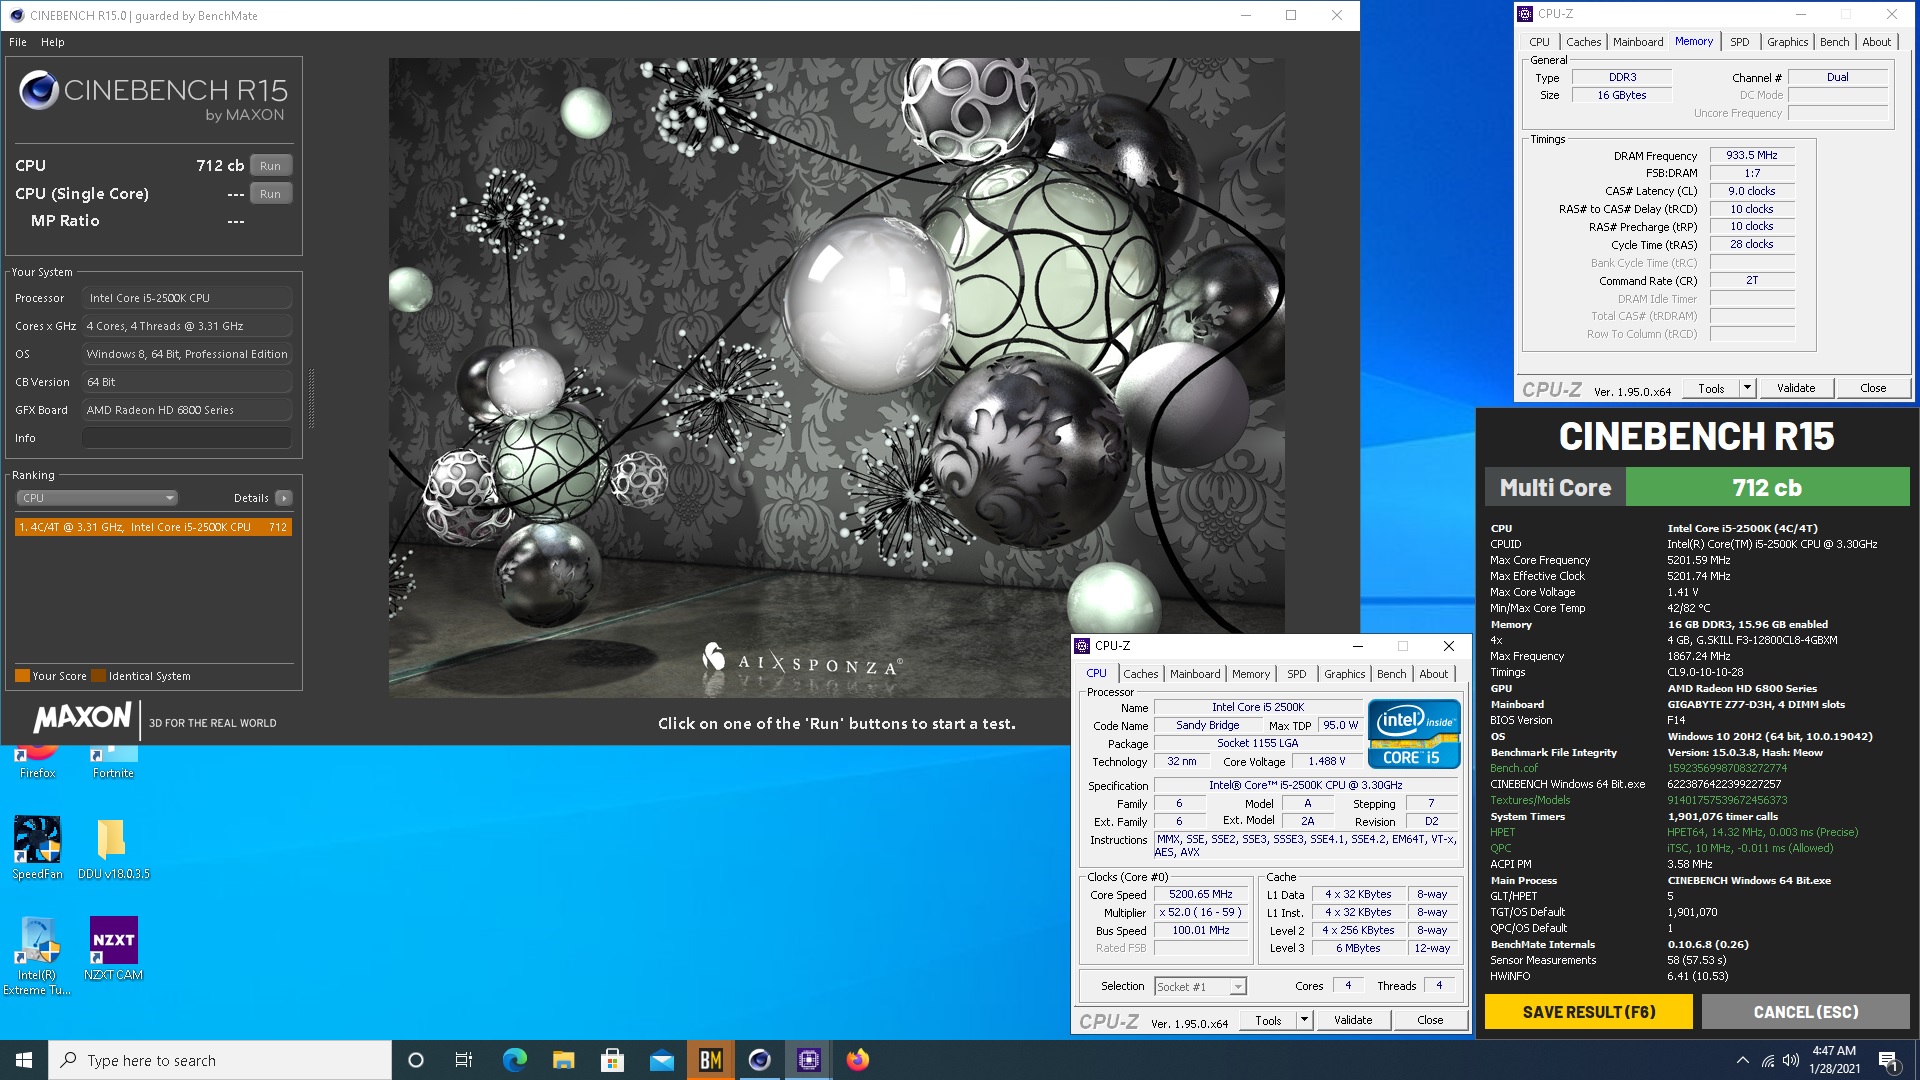Screen dimensions: 1920x1080
Task: Switch to BenchMate on the taskbar
Action: (710, 1060)
